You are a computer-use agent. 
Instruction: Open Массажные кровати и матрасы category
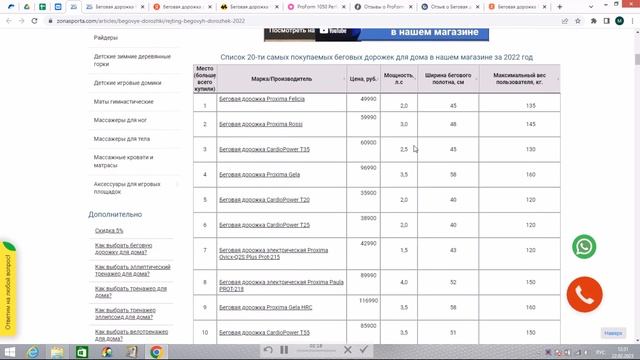[123, 161]
